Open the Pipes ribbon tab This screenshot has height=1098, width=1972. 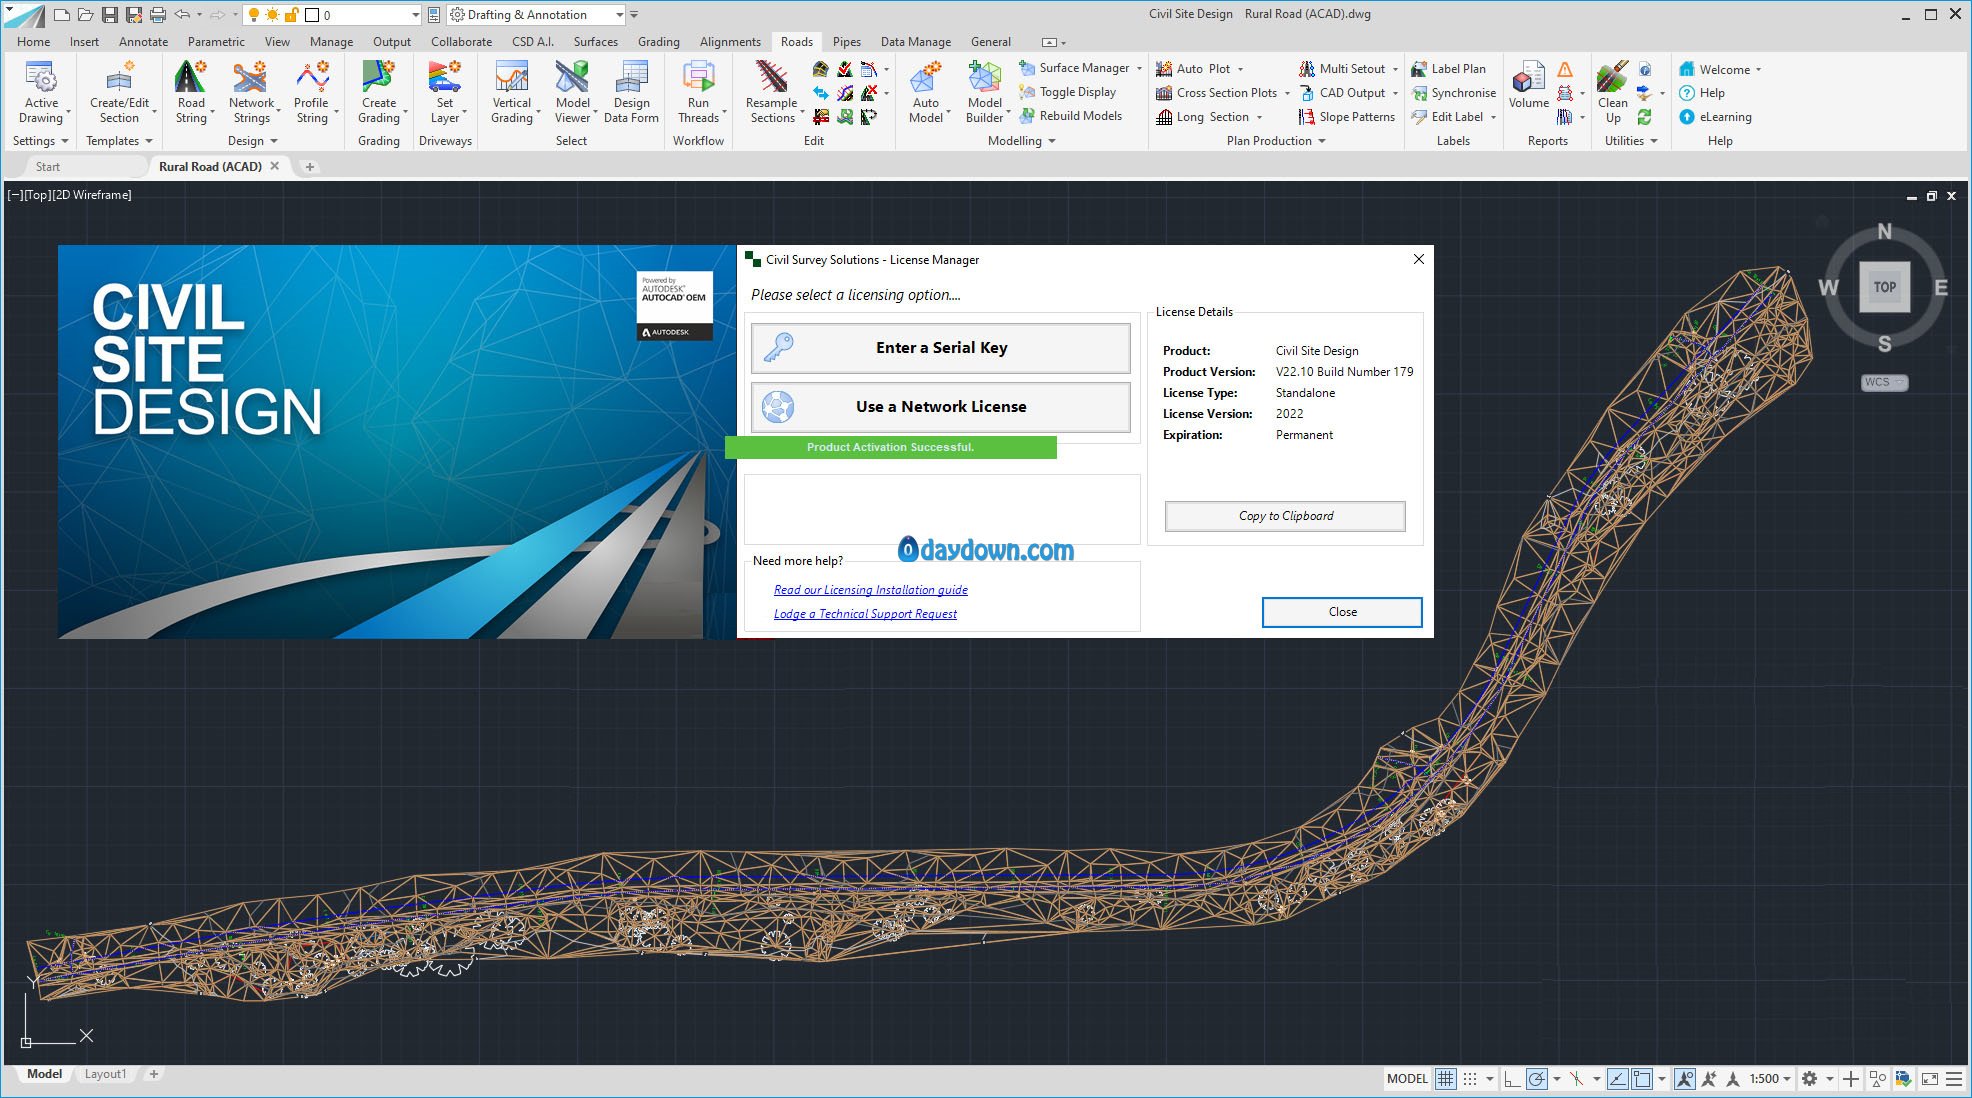click(x=846, y=42)
